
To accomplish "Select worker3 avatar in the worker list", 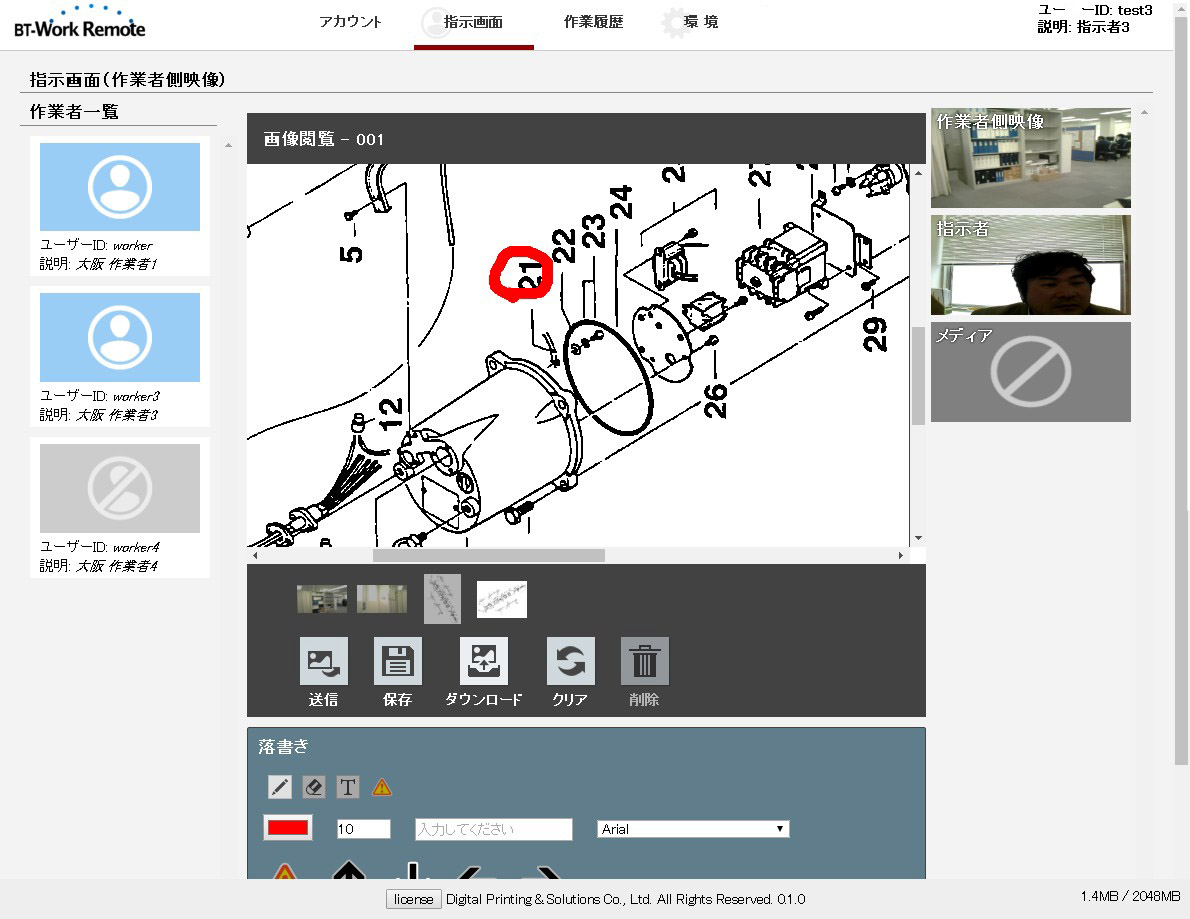I will pos(119,337).
